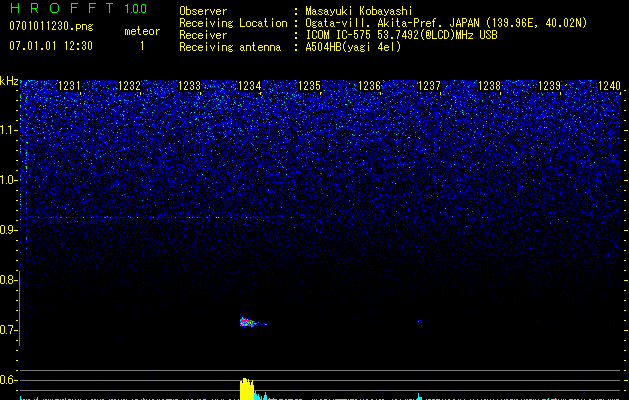This screenshot has height=400, width=629.
Task: Click the 0.8 kHz frequency axis label
Action: (7, 280)
